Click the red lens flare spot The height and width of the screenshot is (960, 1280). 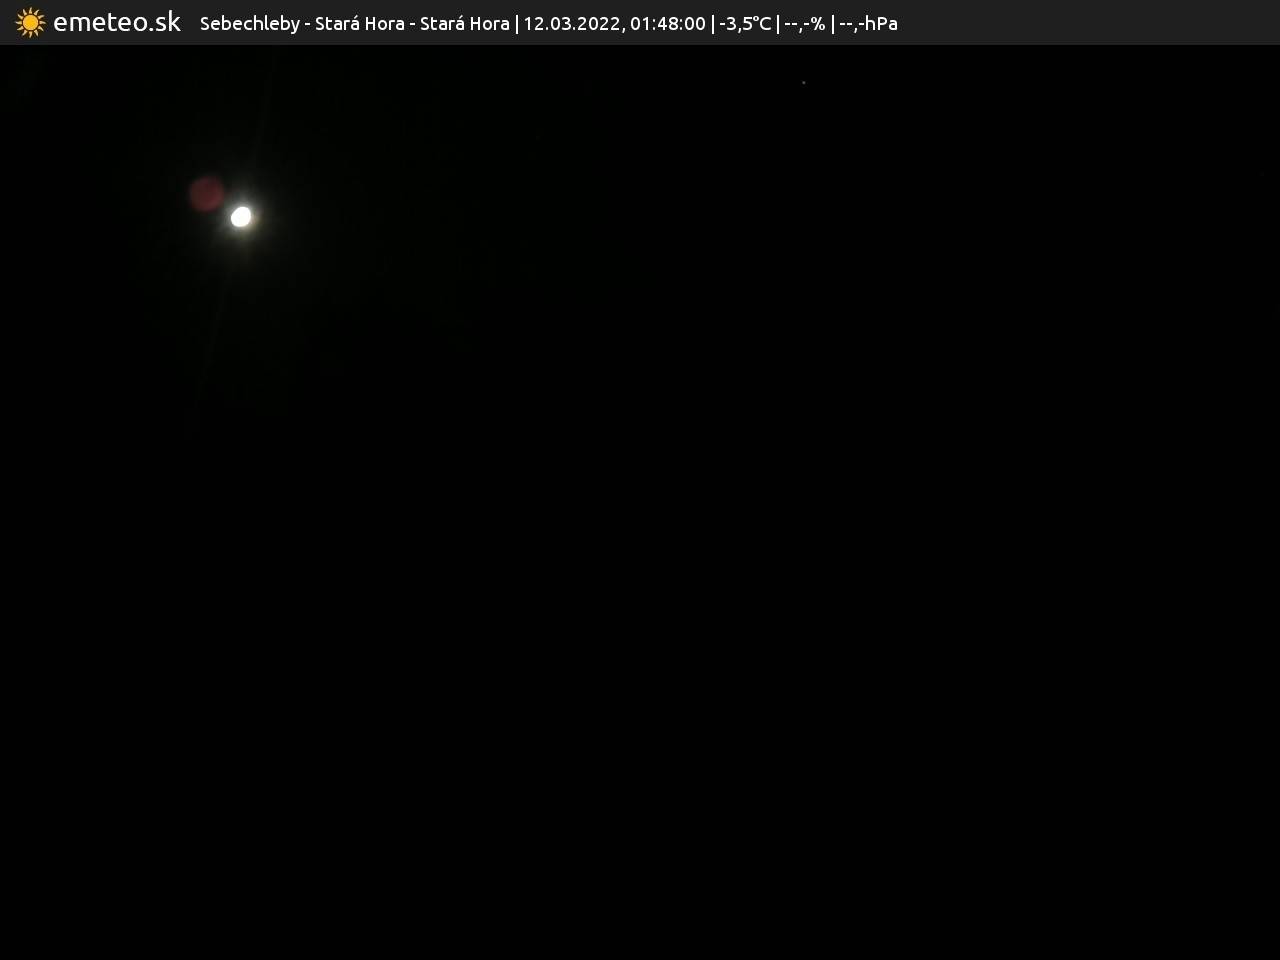pyautogui.click(x=207, y=193)
